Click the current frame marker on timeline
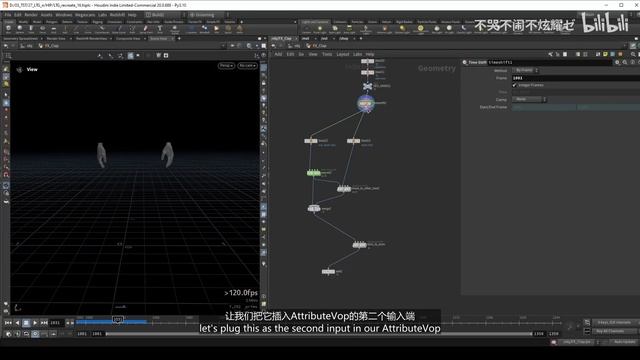The width and height of the screenshot is (640, 360). coord(118,320)
